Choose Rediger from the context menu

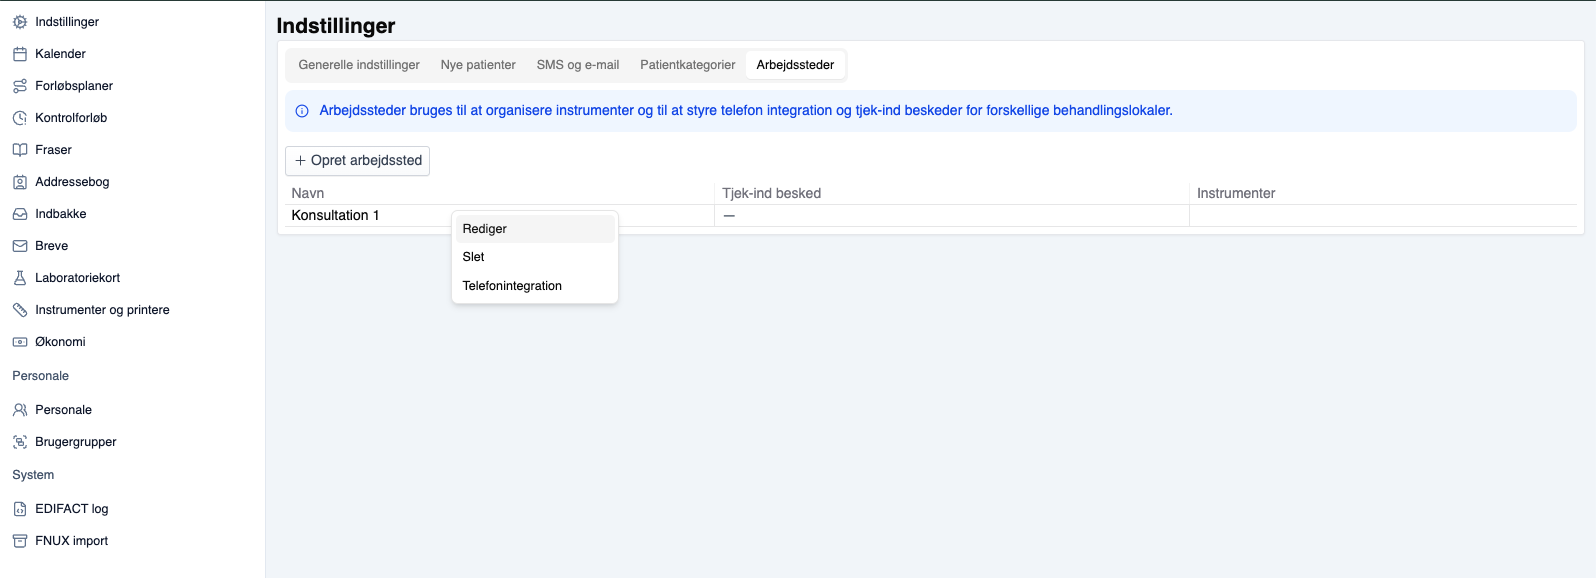(485, 229)
